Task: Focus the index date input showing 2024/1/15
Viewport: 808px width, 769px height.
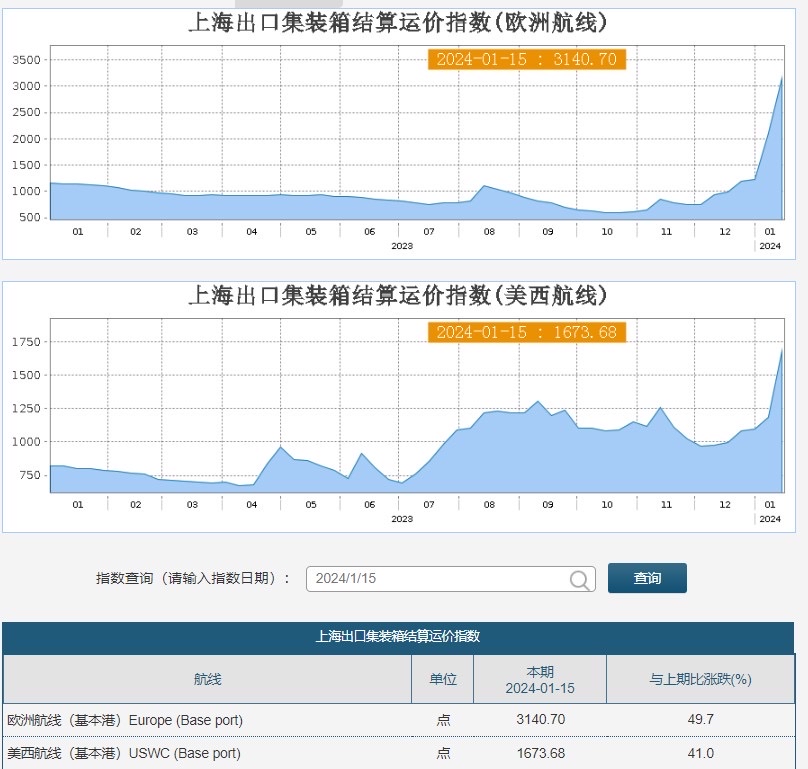Action: pyautogui.click(x=451, y=579)
